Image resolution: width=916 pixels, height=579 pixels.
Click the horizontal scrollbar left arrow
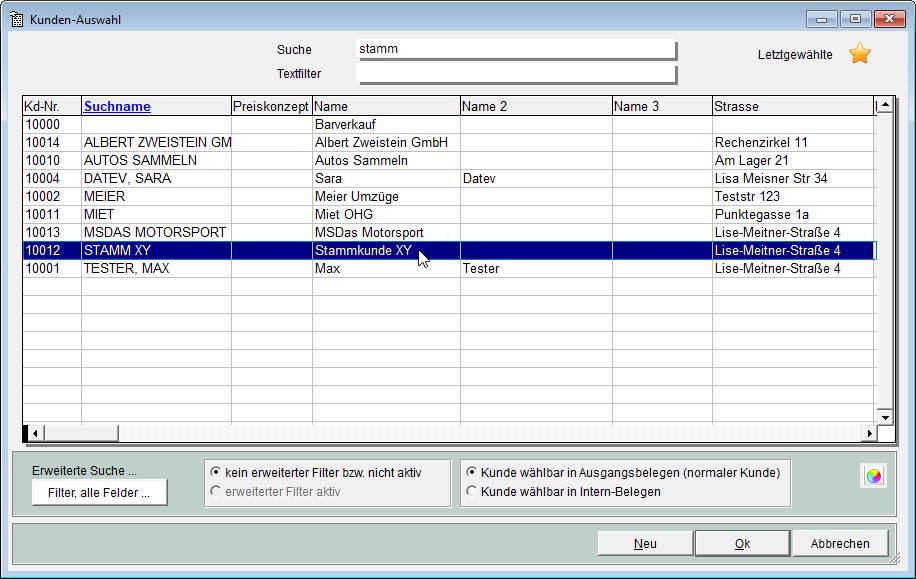pos(35,434)
